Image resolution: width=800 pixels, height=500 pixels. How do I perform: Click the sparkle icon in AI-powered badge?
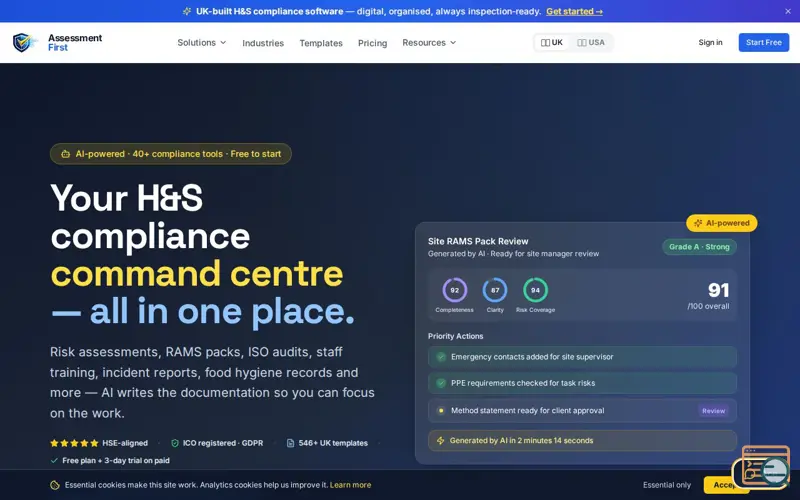click(698, 223)
